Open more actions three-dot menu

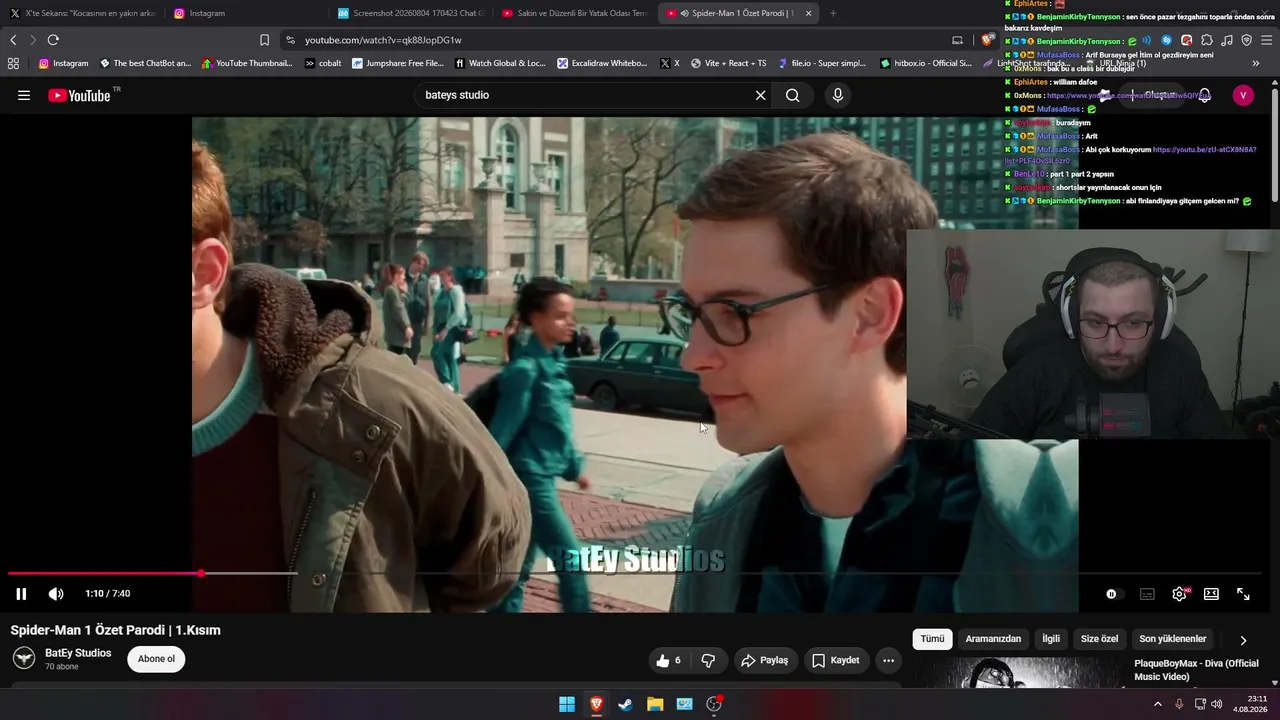(x=888, y=660)
